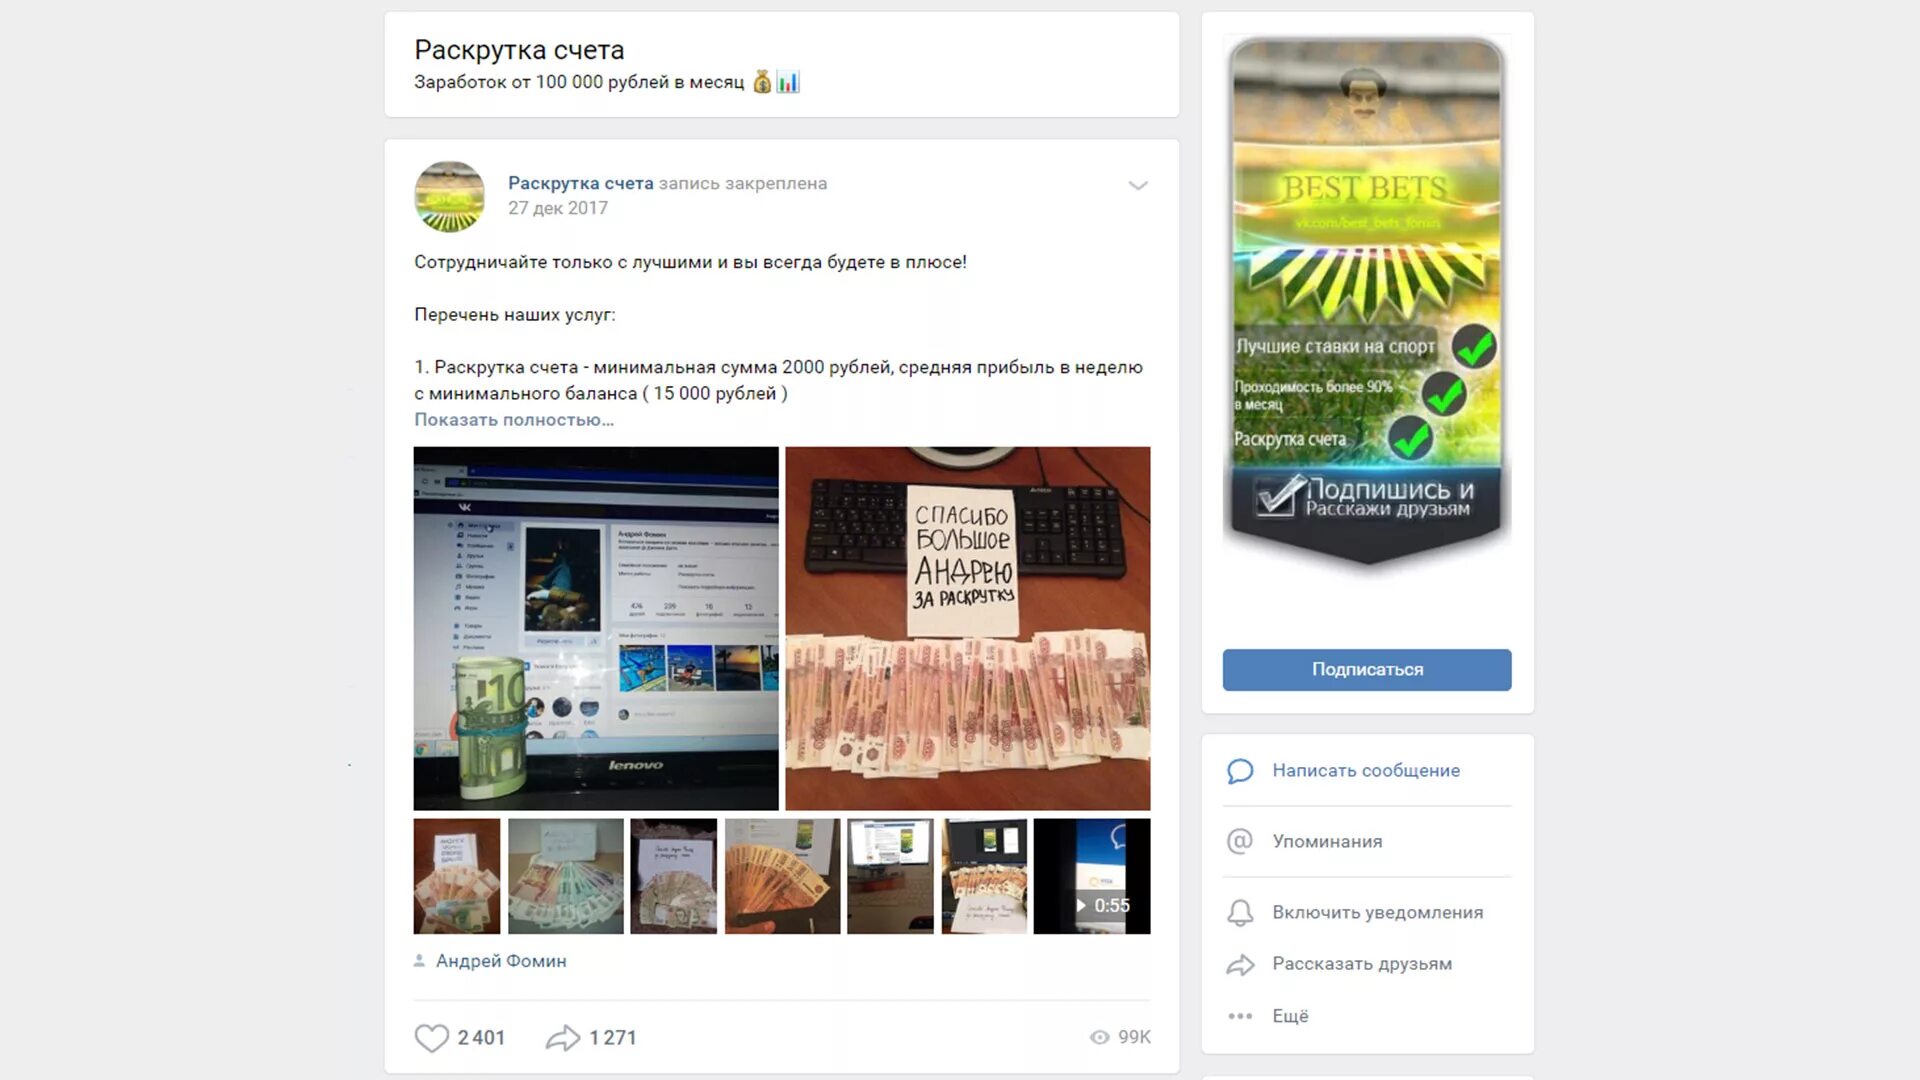Share the post using the arrow icon

coord(563,1038)
